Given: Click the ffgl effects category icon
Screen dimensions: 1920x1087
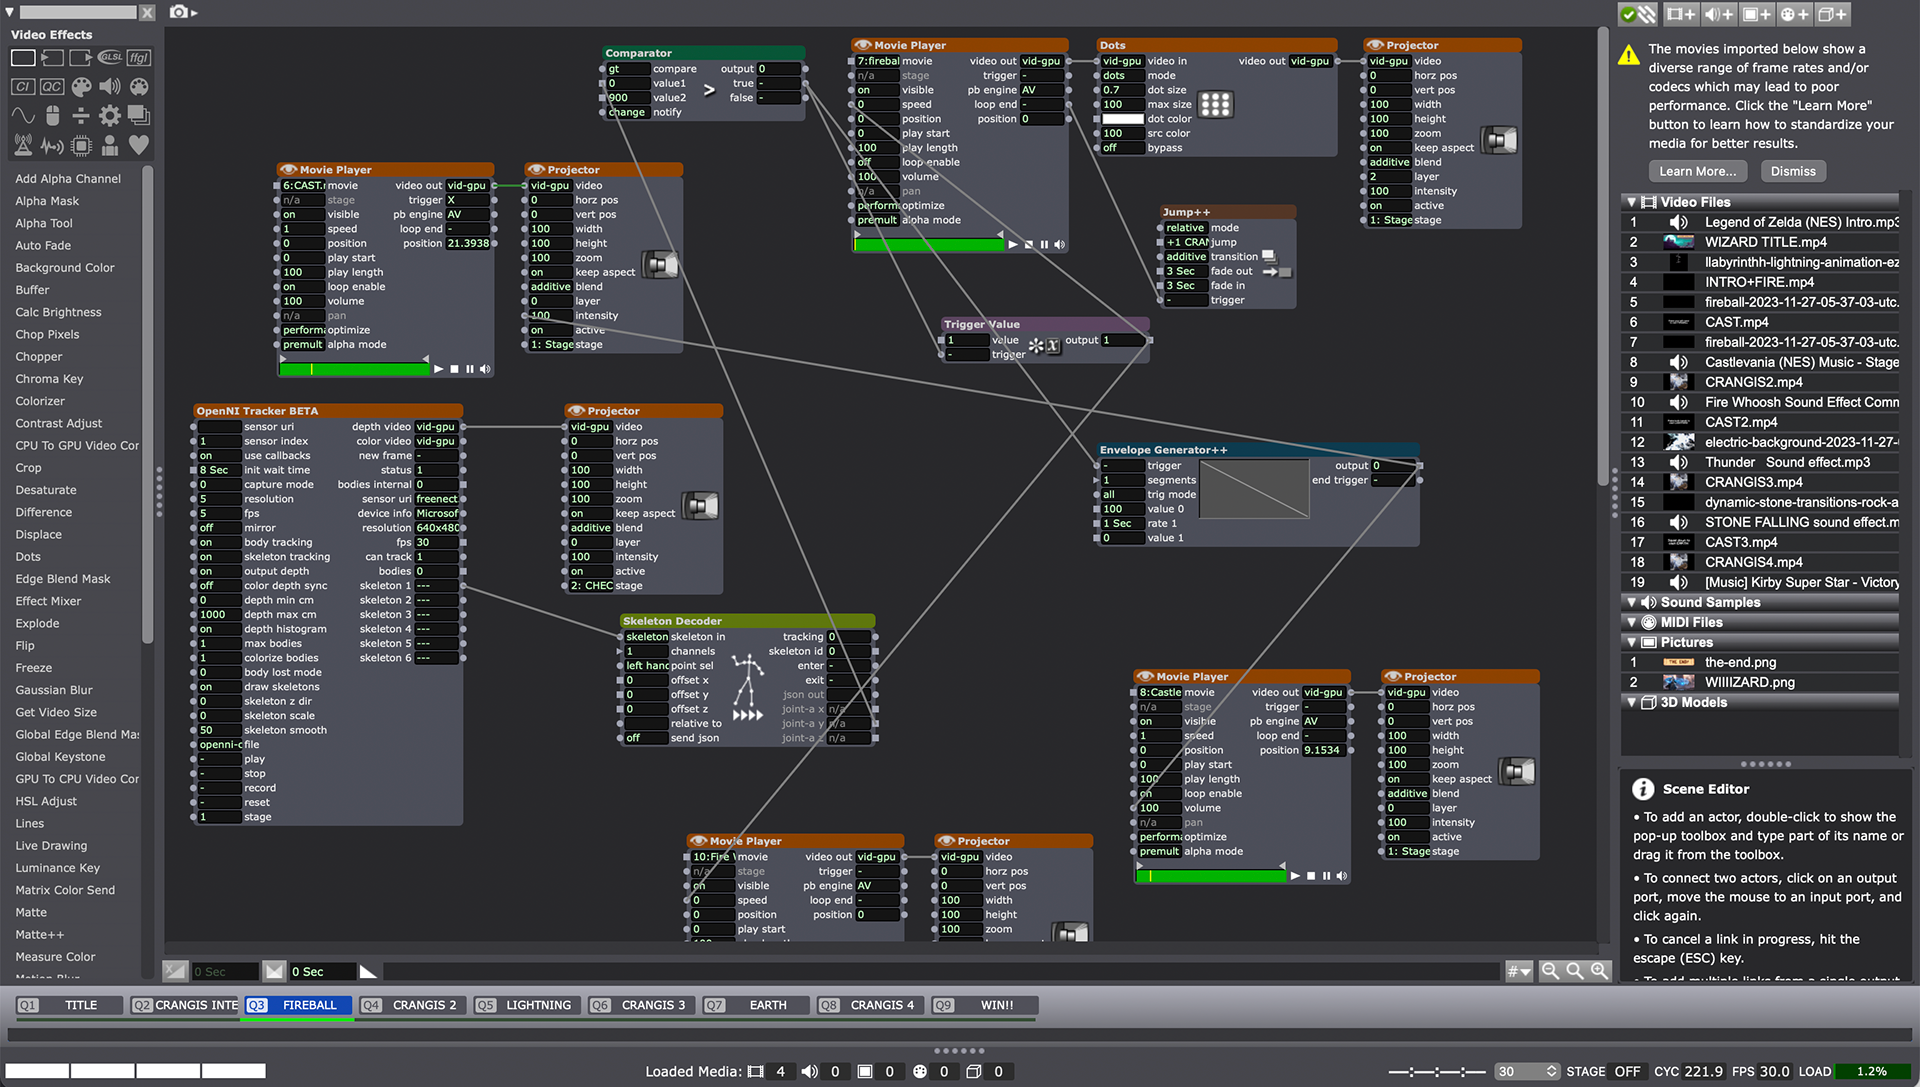Looking at the screenshot, I should [x=139, y=58].
